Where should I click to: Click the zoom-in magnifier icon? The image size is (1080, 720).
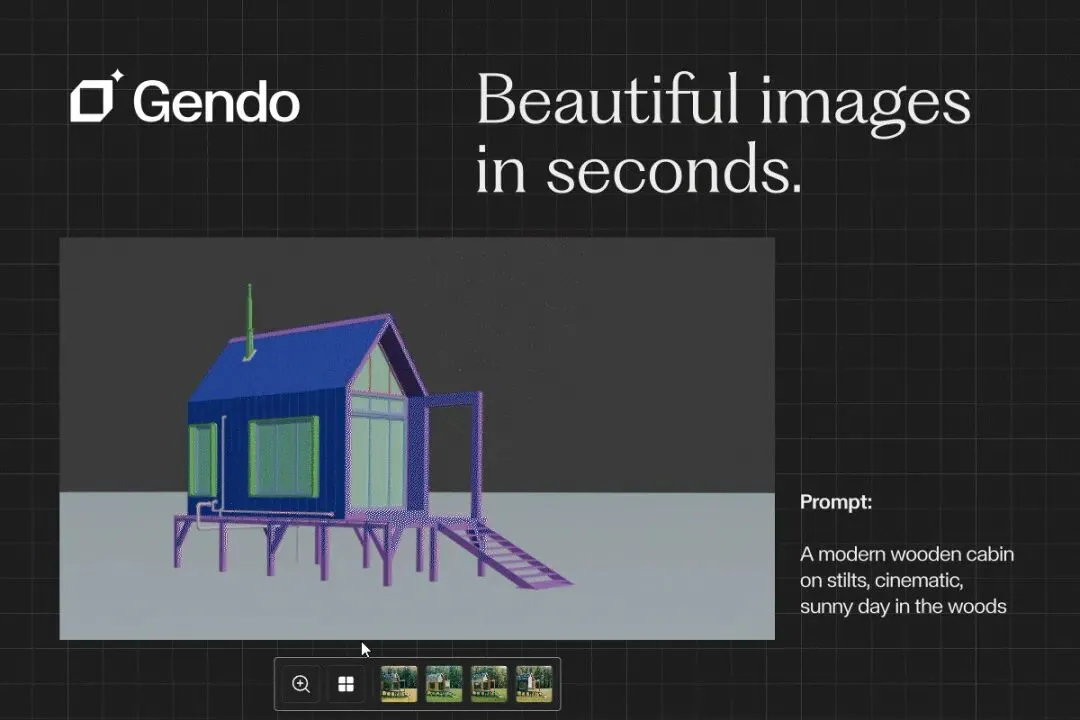(x=301, y=684)
